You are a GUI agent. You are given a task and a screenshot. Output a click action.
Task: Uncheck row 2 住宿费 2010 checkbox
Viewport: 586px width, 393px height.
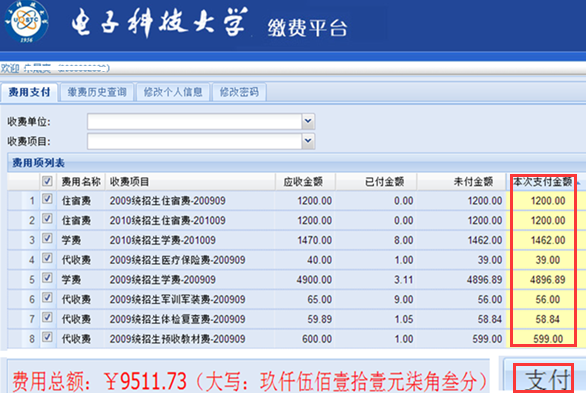point(47,219)
